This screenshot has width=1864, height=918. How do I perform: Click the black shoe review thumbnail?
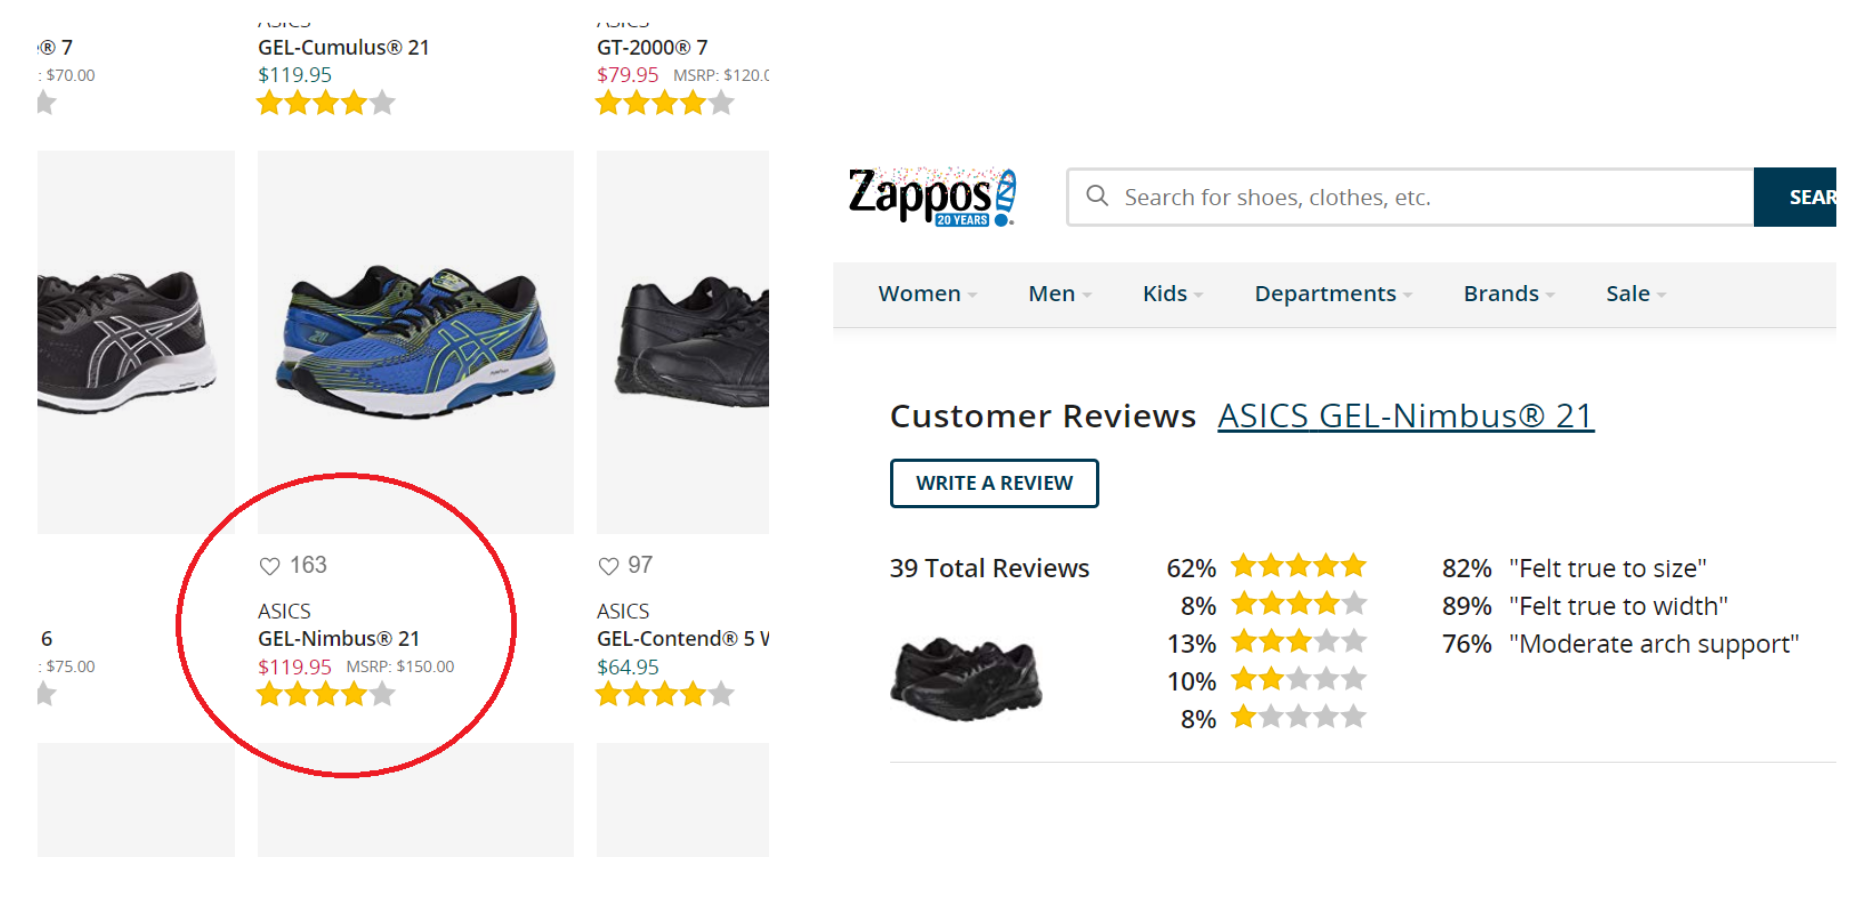(966, 678)
